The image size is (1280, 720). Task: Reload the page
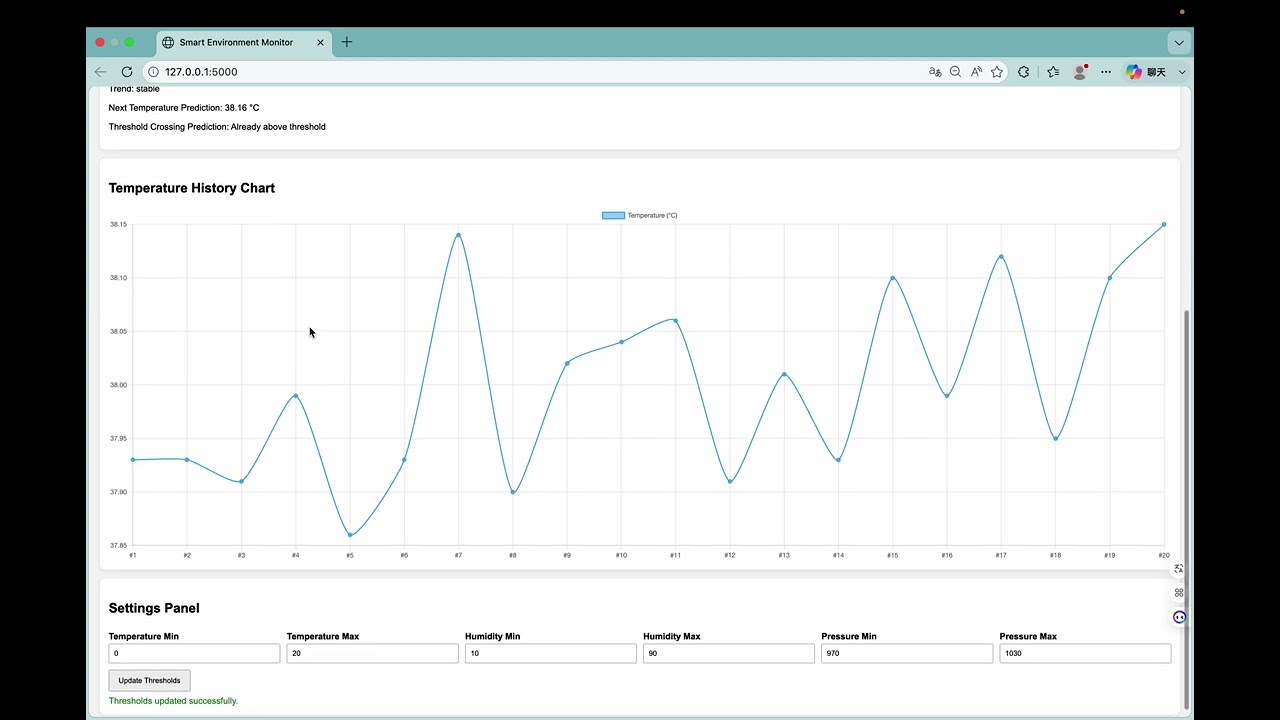coord(127,72)
